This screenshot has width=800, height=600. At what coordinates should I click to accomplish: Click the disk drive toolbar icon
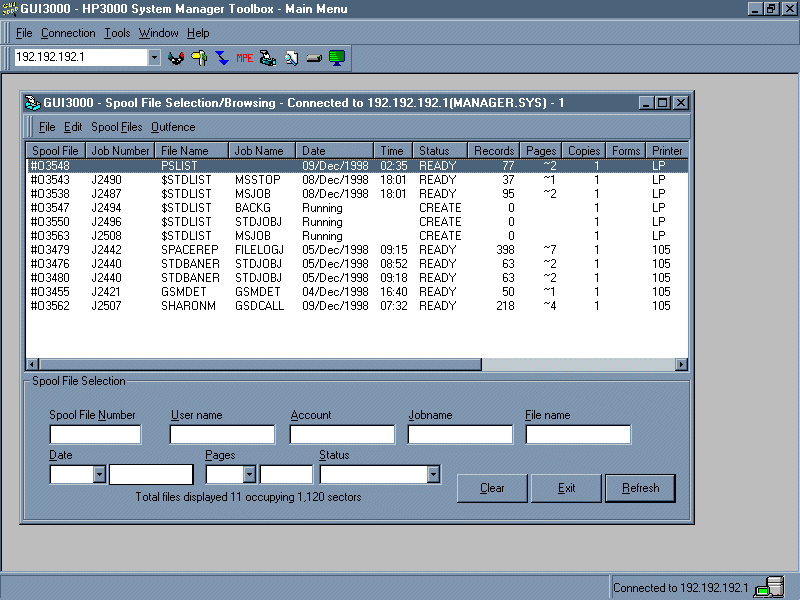click(x=313, y=58)
